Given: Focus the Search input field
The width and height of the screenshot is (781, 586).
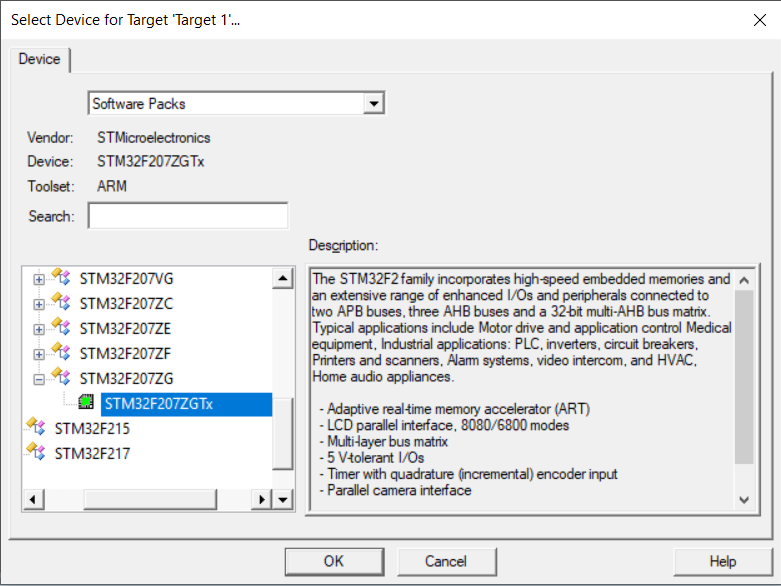Looking at the screenshot, I should (188, 216).
